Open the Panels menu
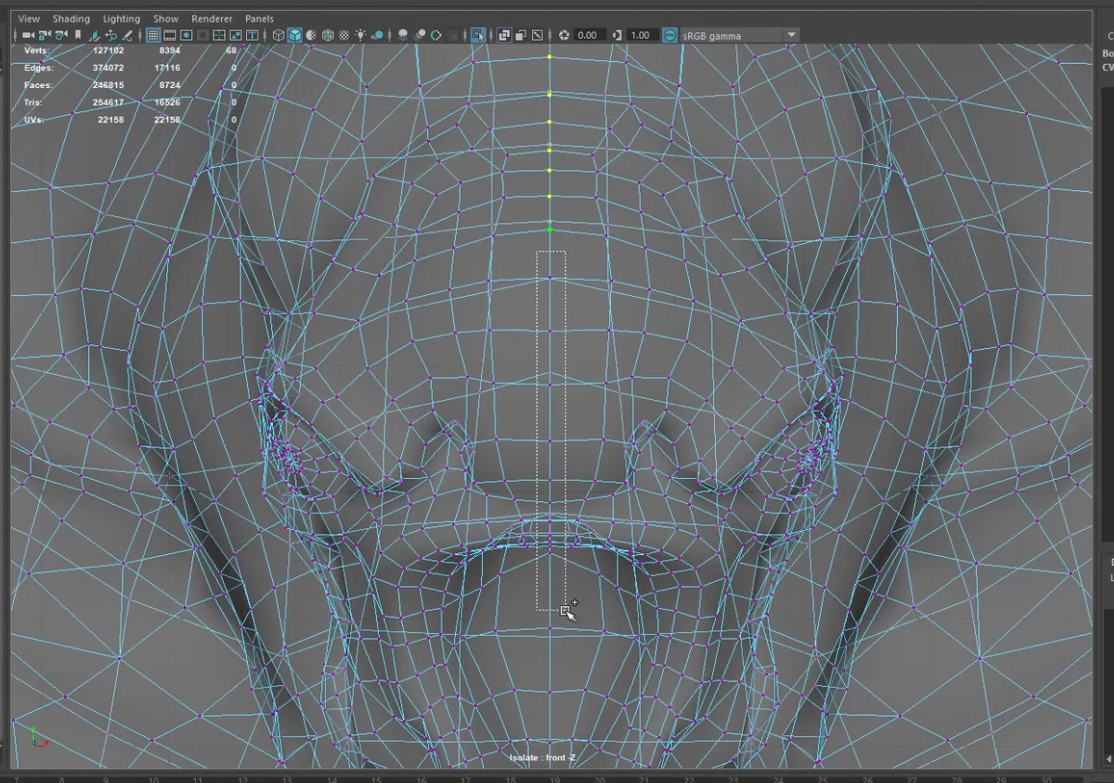The height and width of the screenshot is (783, 1114). click(259, 19)
